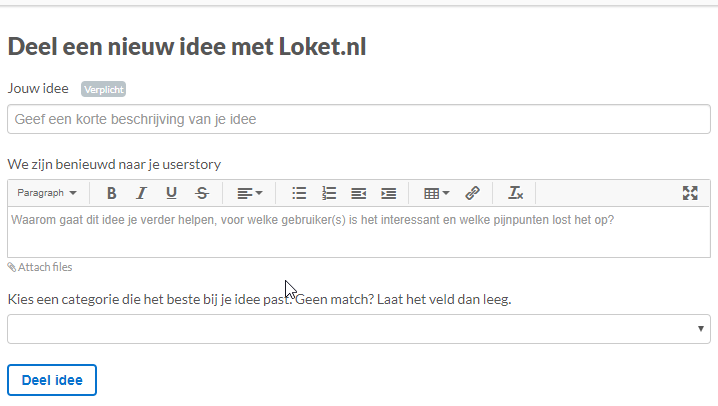Focus the Jouw idee input field

[x=358, y=119]
